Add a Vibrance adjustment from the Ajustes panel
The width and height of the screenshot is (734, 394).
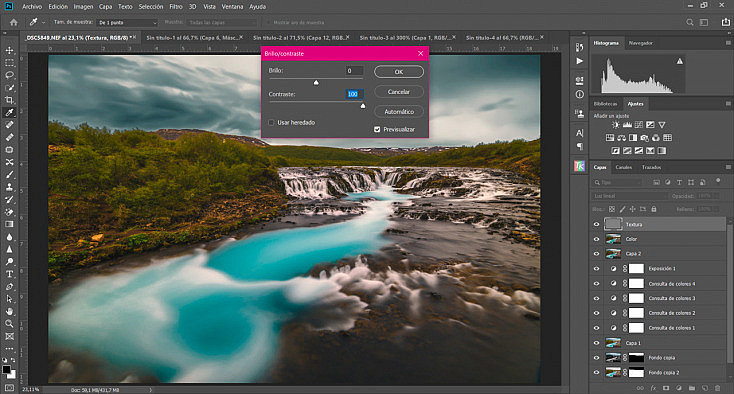(x=661, y=125)
